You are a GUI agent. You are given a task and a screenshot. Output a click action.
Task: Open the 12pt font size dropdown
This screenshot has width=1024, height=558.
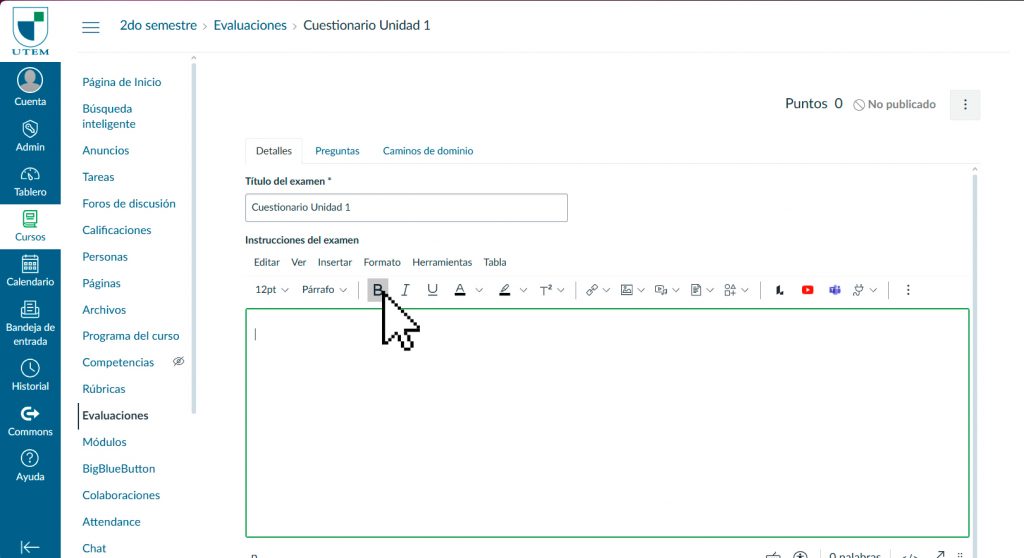click(x=271, y=290)
